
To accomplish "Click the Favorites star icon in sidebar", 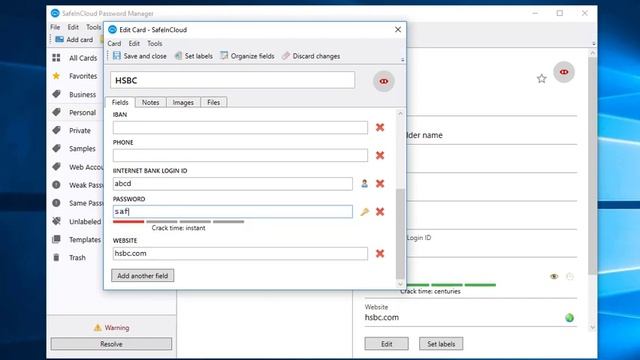I will click(56, 76).
